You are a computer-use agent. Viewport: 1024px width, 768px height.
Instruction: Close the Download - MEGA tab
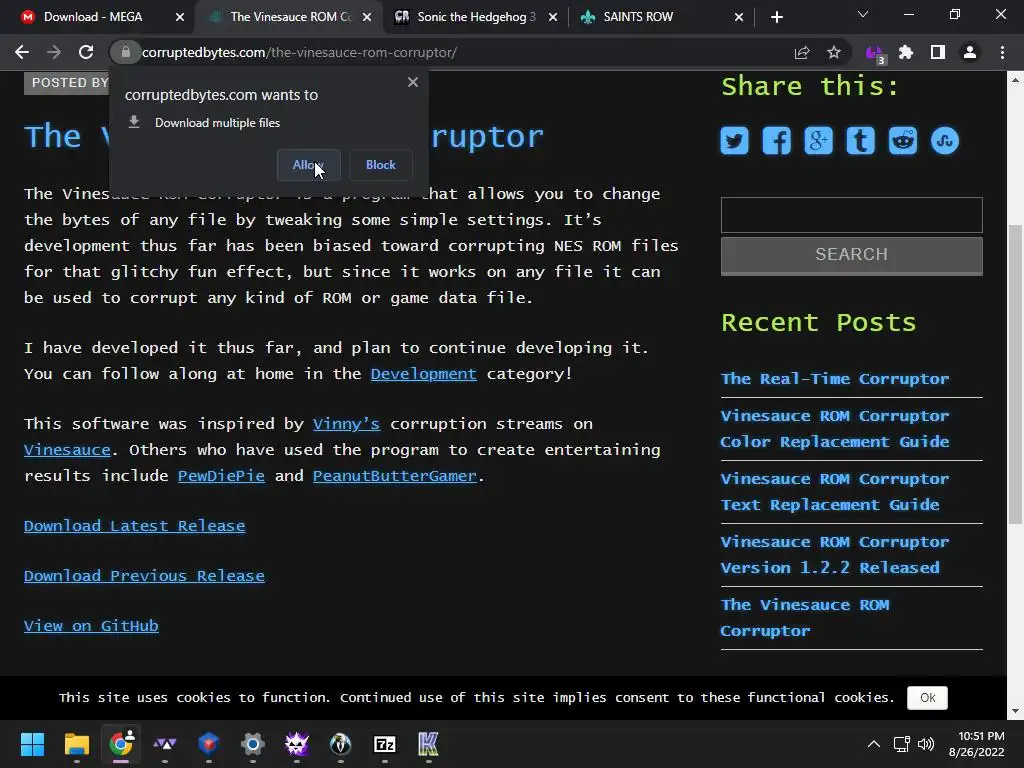pos(180,18)
